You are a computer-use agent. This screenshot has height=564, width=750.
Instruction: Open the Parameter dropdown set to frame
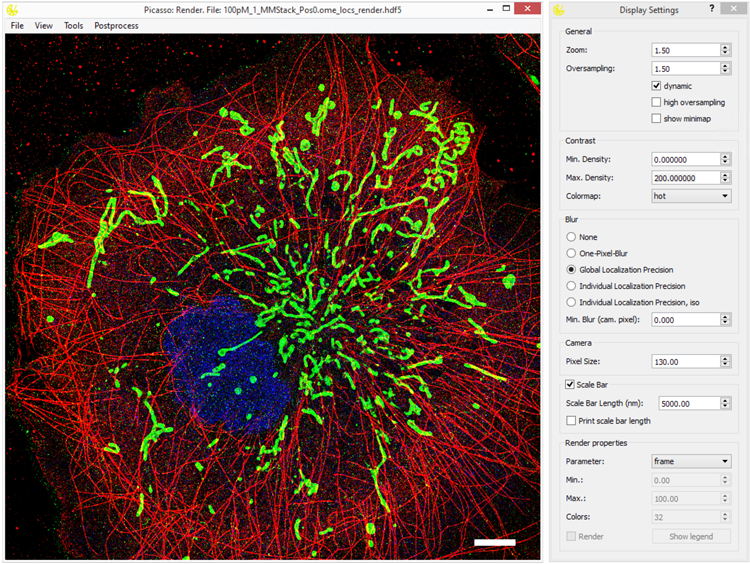[x=691, y=461]
